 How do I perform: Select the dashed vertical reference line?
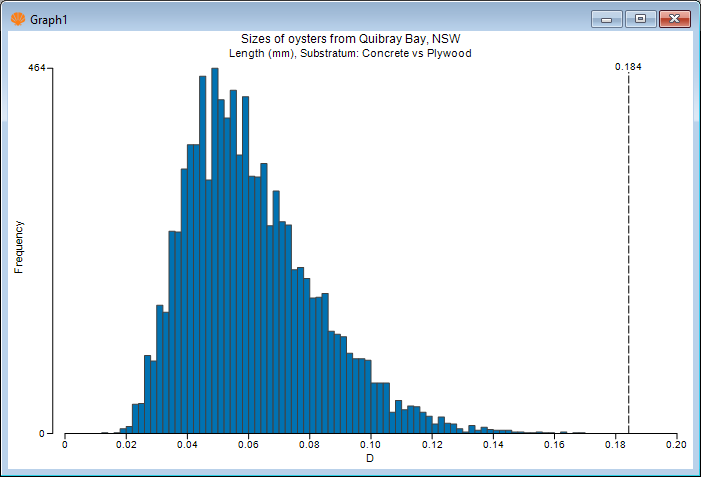click(628, 250)
